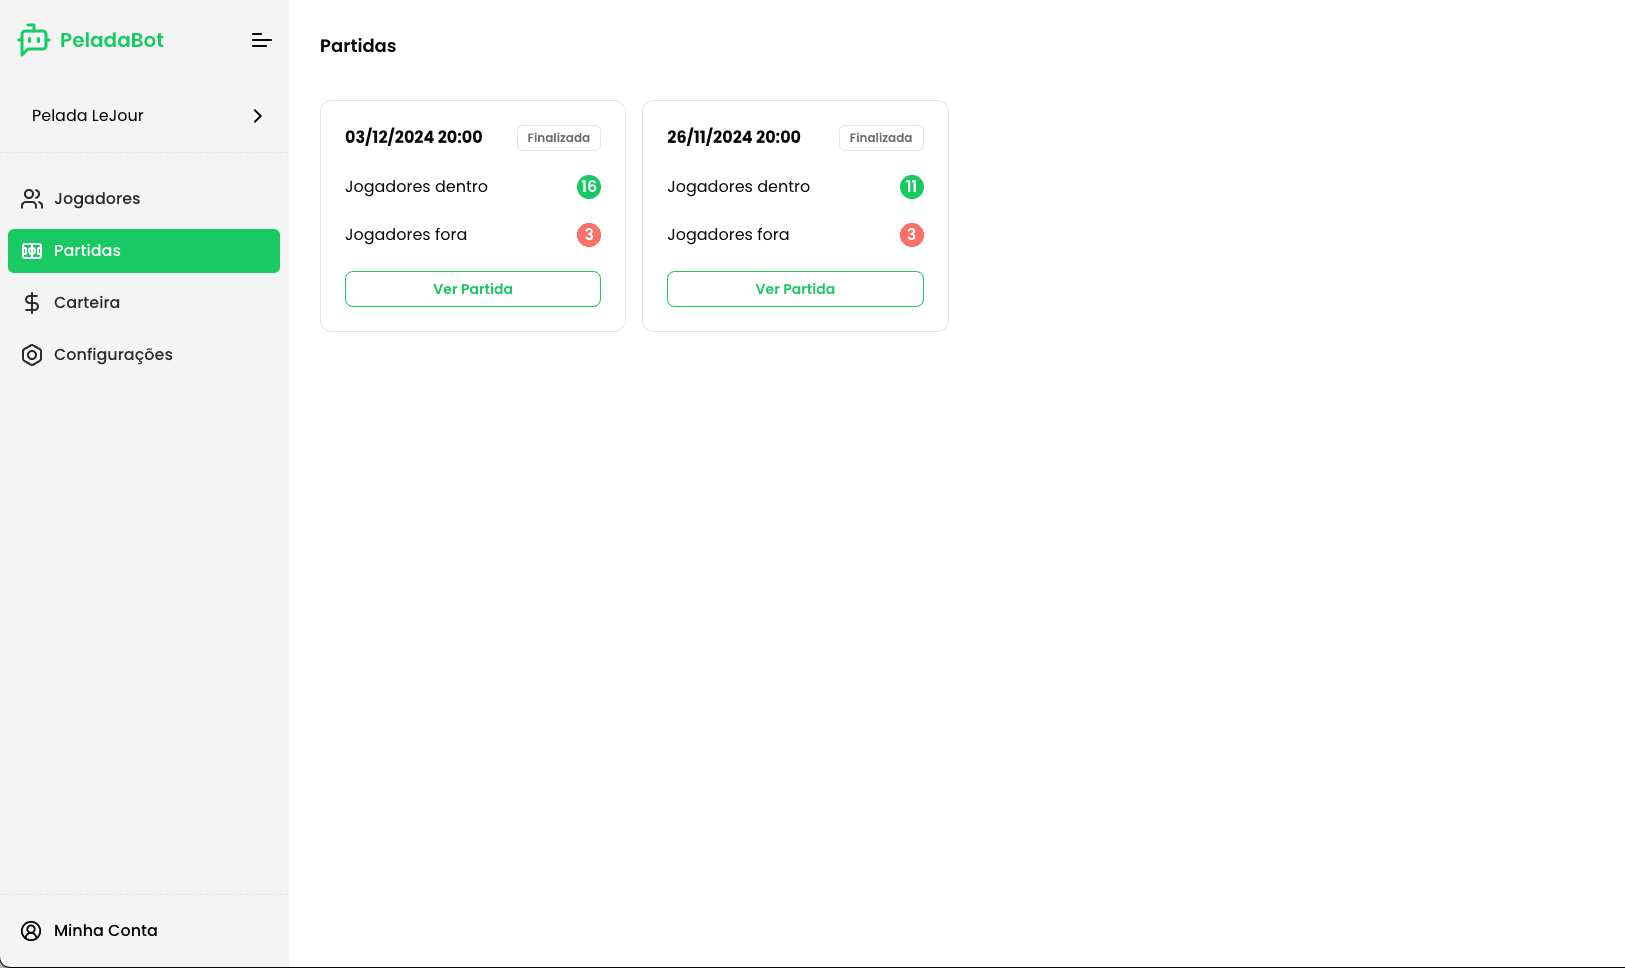Go to the Carteira section
This screenshot has width=1625, height=968.
pyautogui.click(x=87, y=303)
